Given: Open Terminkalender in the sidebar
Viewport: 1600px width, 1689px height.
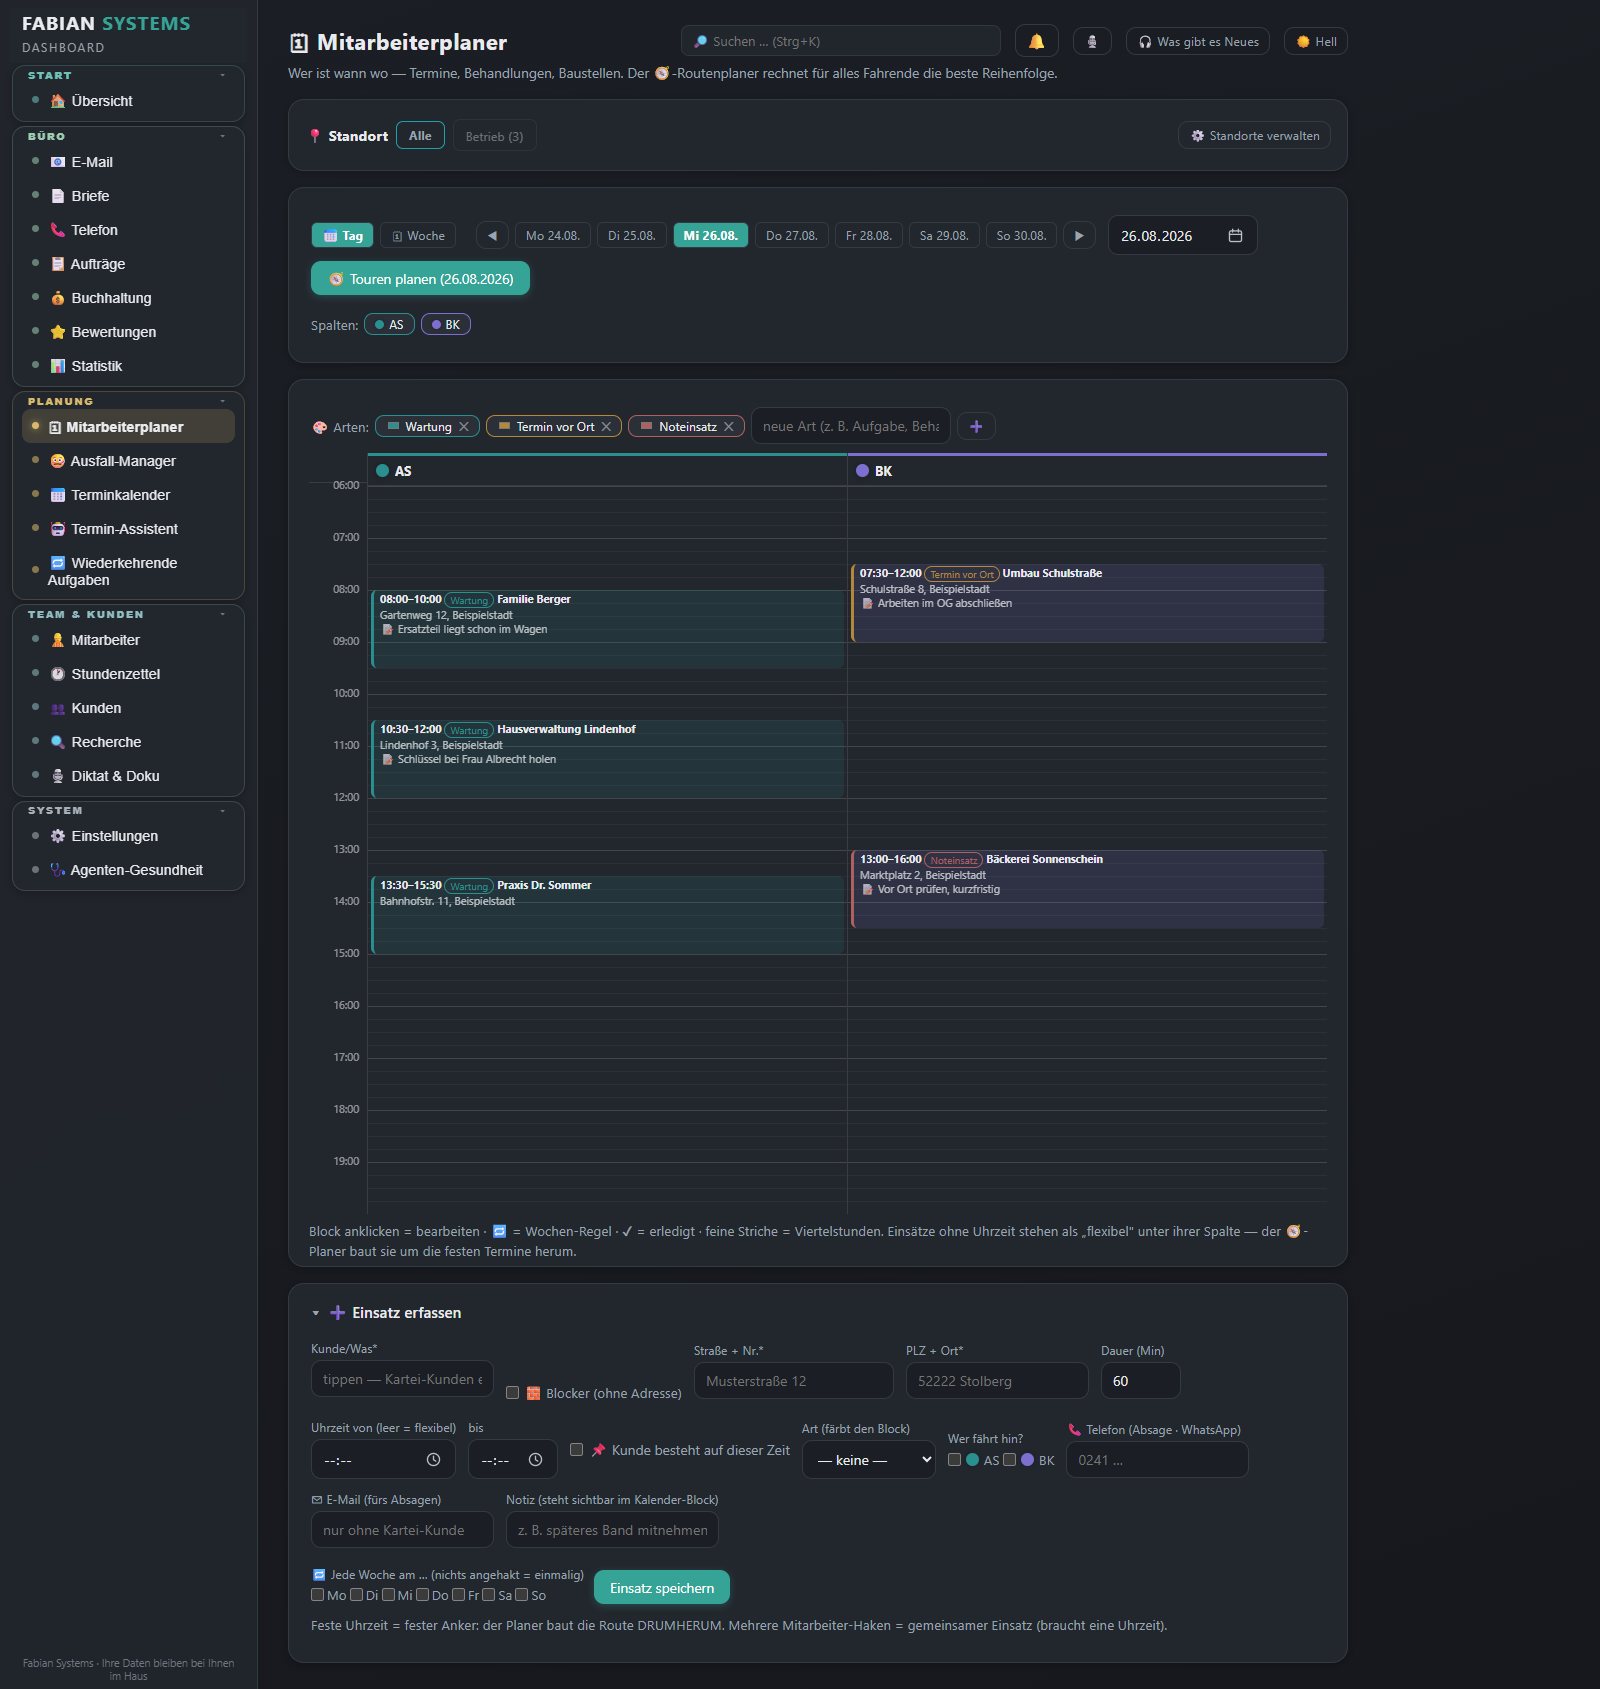Looking at the screenshot, I should [x=128, y=495].
